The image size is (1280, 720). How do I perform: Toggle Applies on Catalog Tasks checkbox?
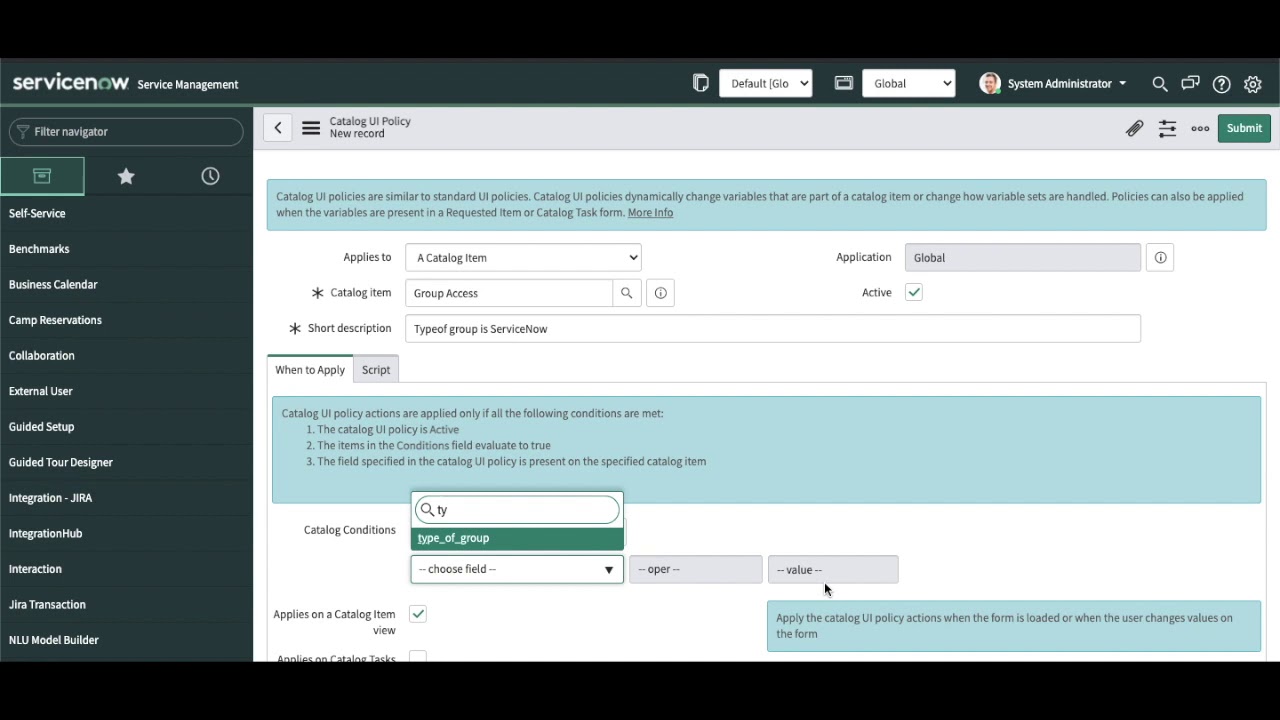(x=418, y=657)
